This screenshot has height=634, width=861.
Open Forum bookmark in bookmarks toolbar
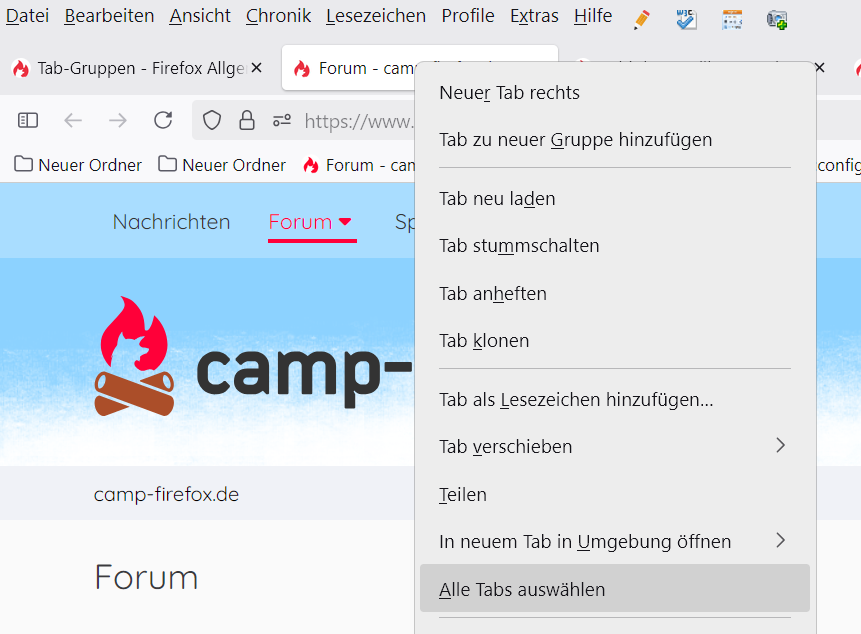[359, 165]
